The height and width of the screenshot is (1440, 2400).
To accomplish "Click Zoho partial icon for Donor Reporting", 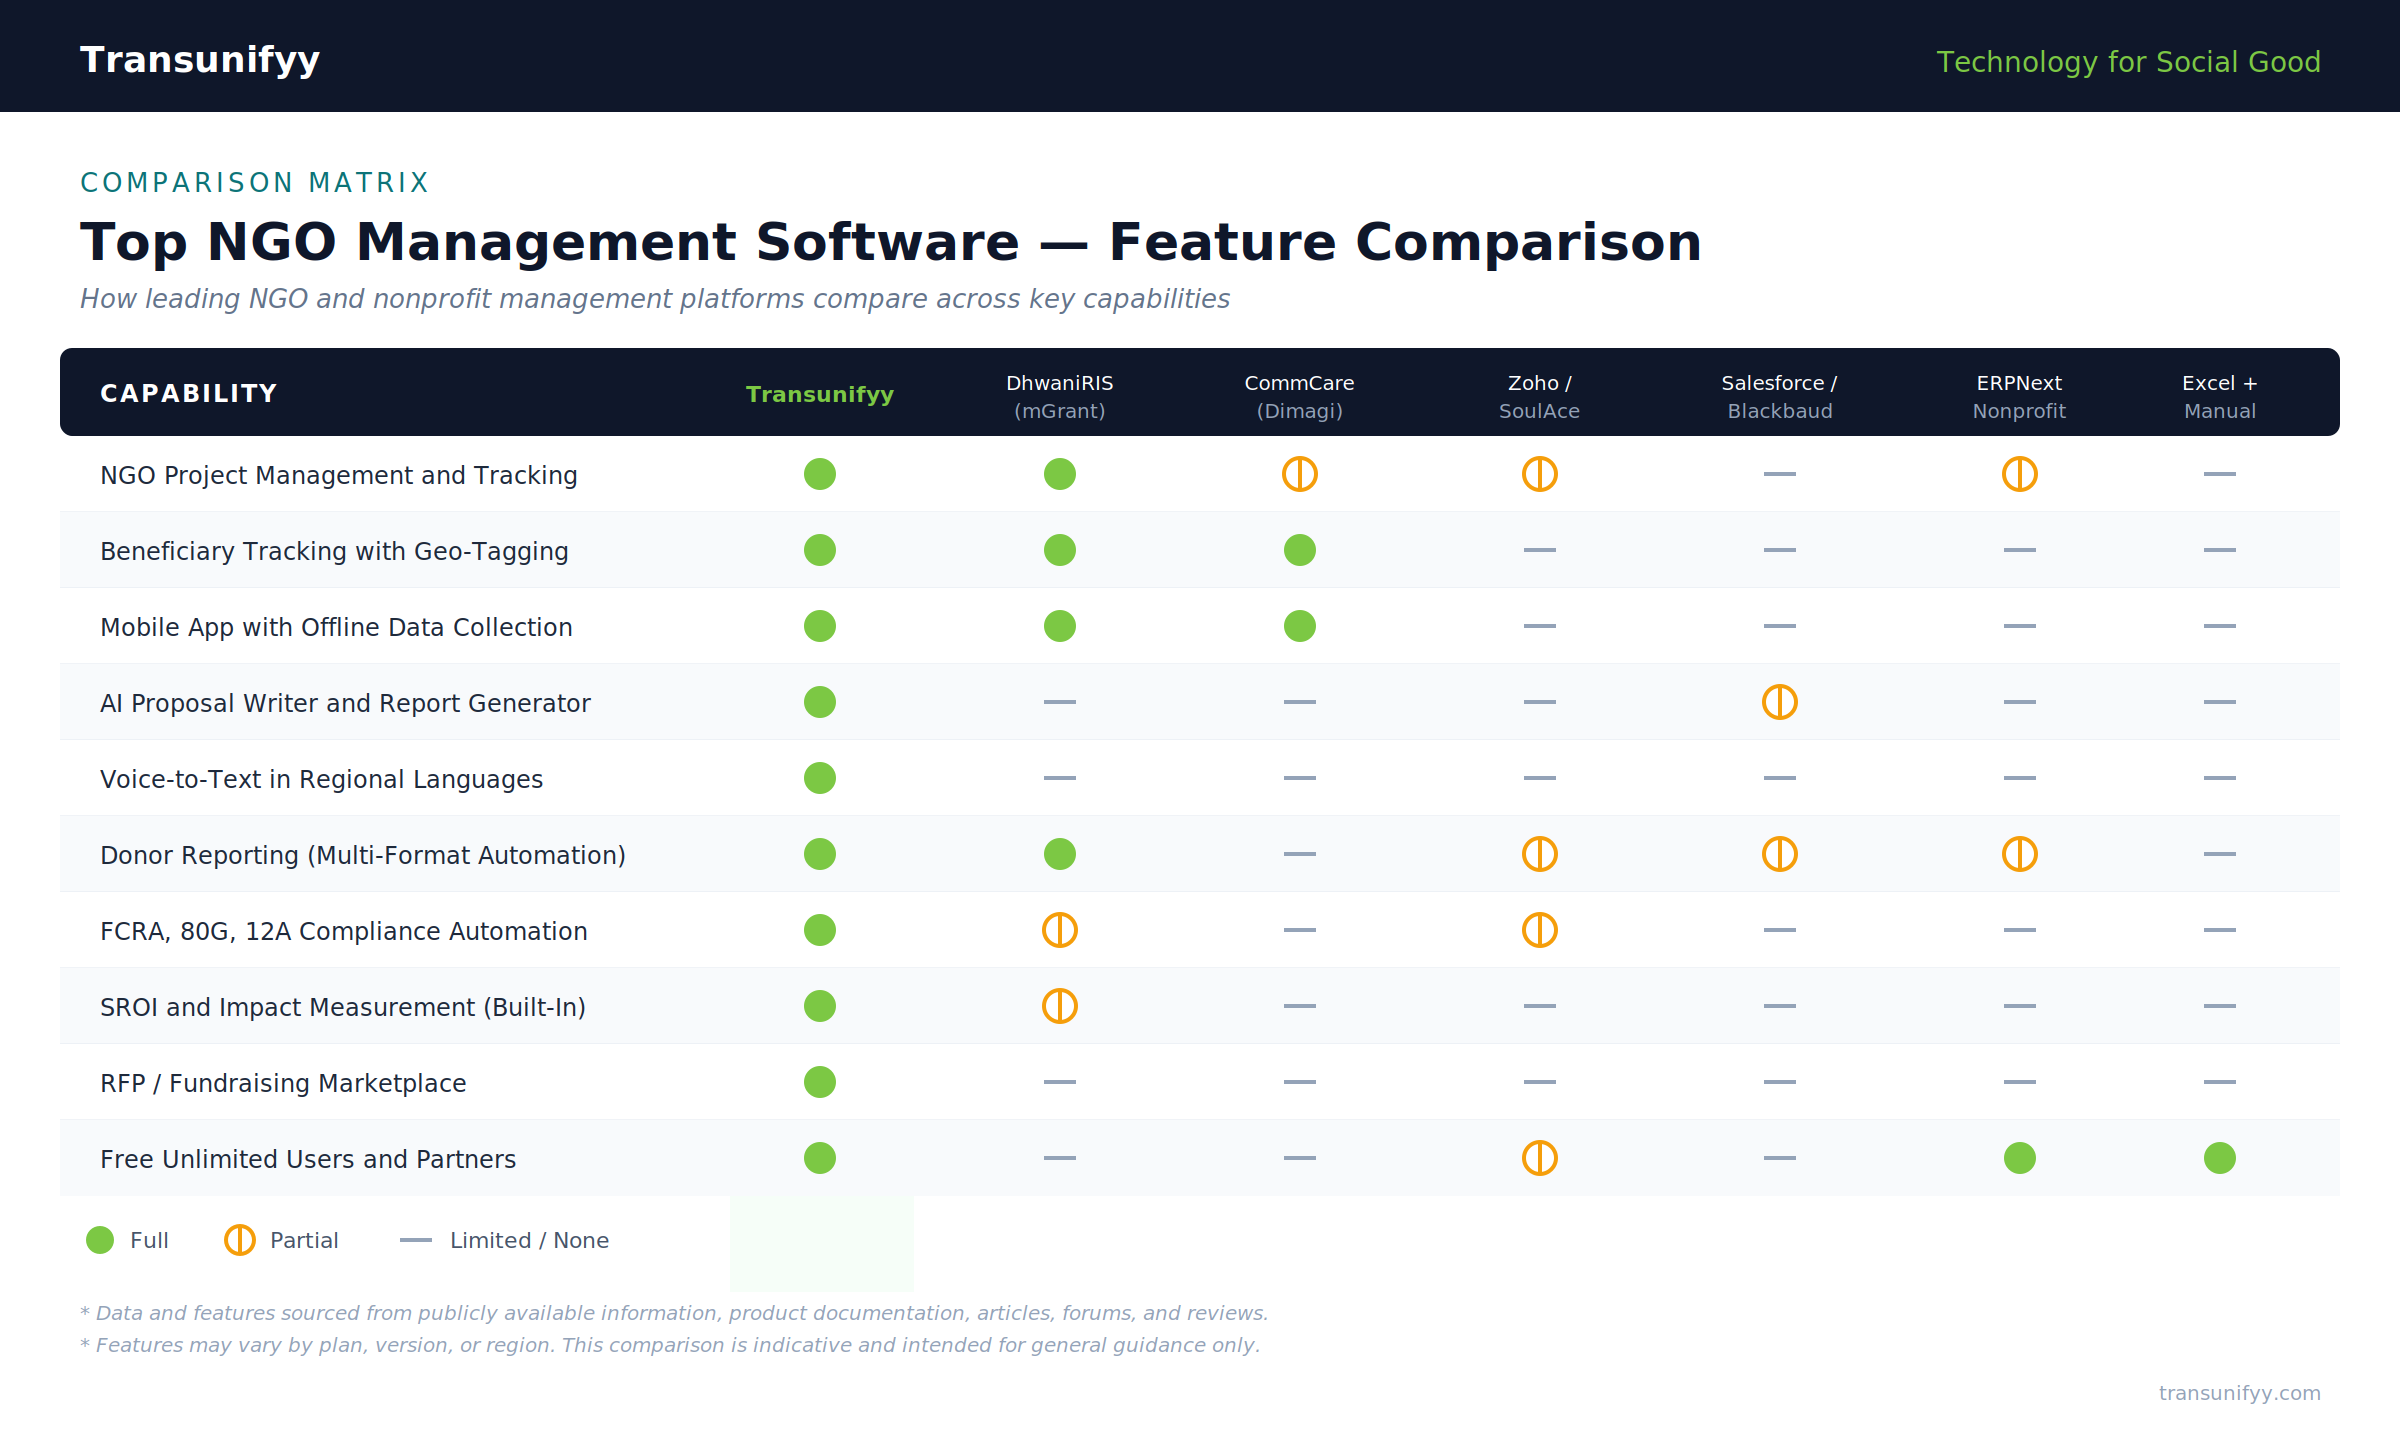I will point(1540,854).
